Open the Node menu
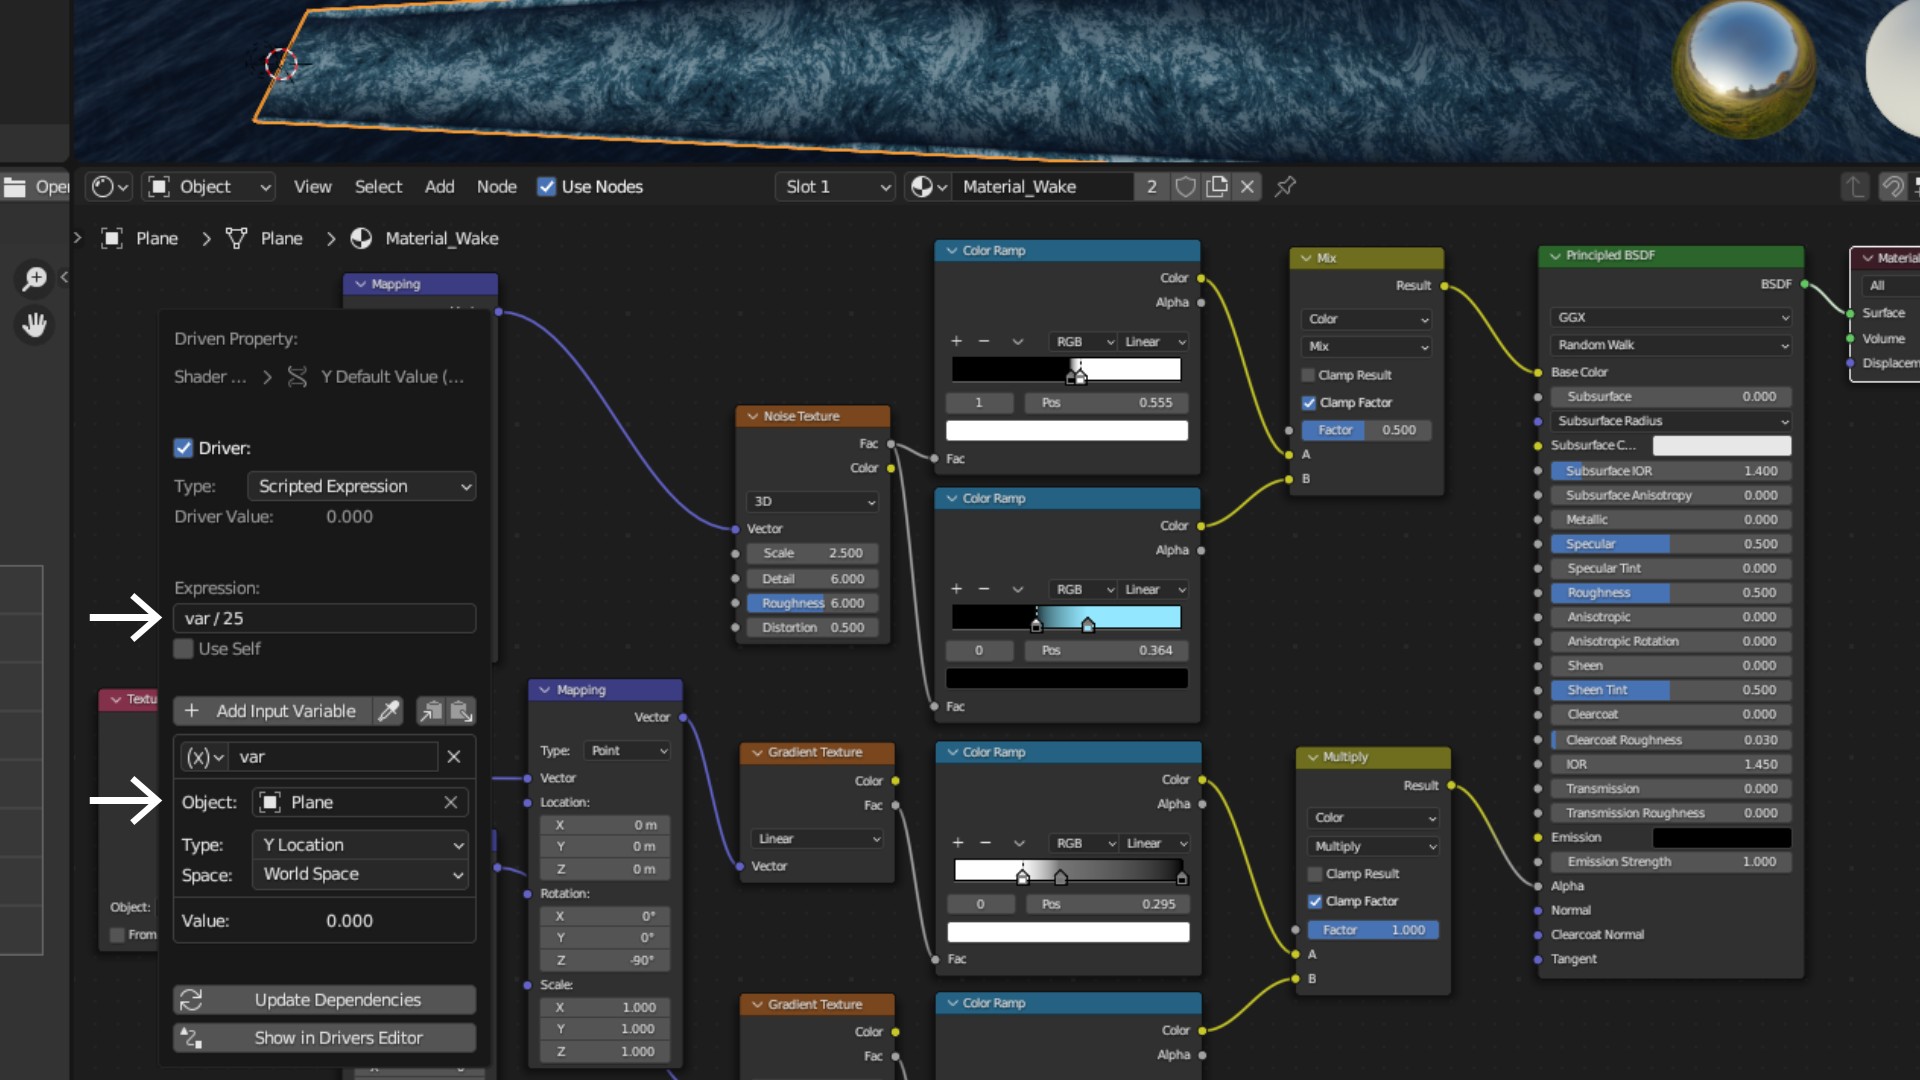The image size is (1920, 1080). (x=496, y=187)
